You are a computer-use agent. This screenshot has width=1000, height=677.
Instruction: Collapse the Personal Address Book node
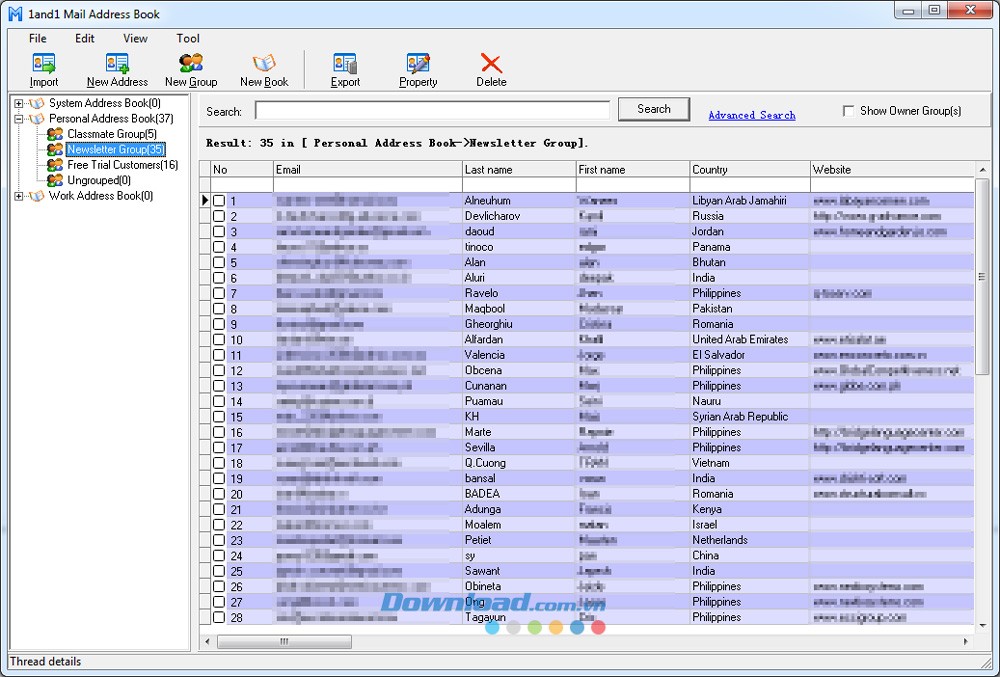(19, 119)
